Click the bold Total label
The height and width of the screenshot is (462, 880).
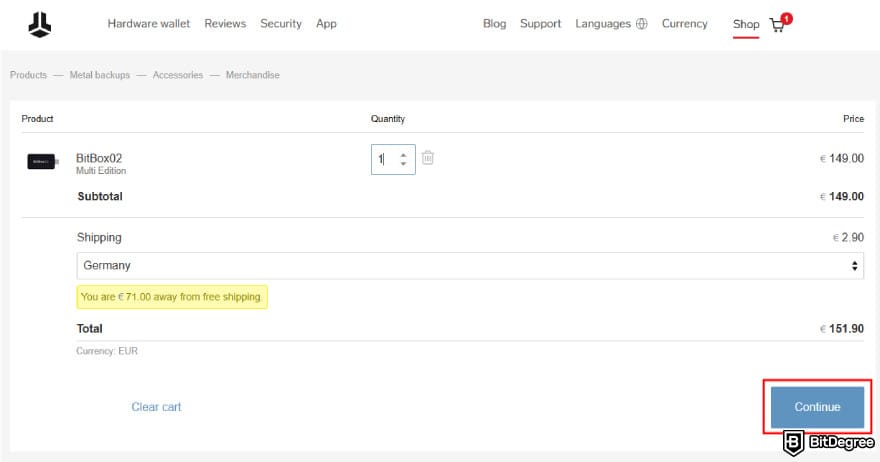pyautogui.click(x=89, y=328)
